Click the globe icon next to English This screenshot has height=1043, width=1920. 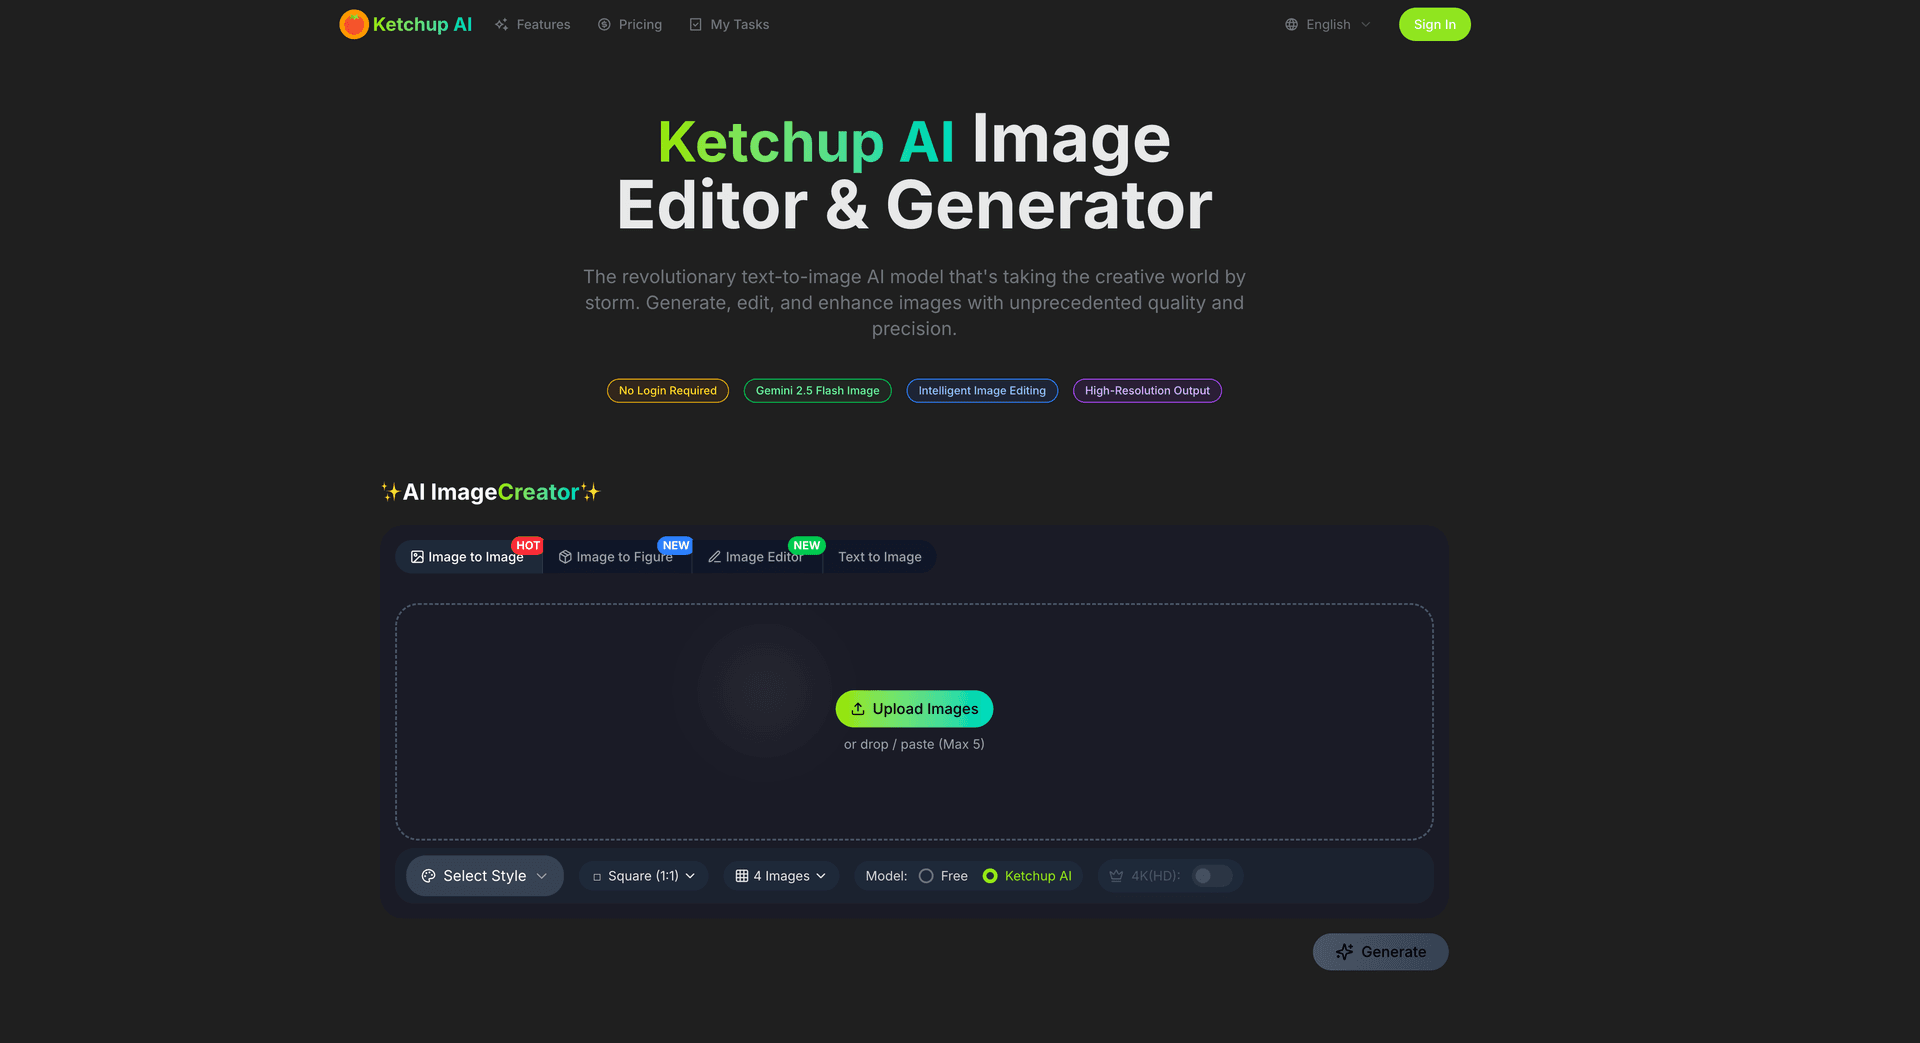[x=1291, y=24]
